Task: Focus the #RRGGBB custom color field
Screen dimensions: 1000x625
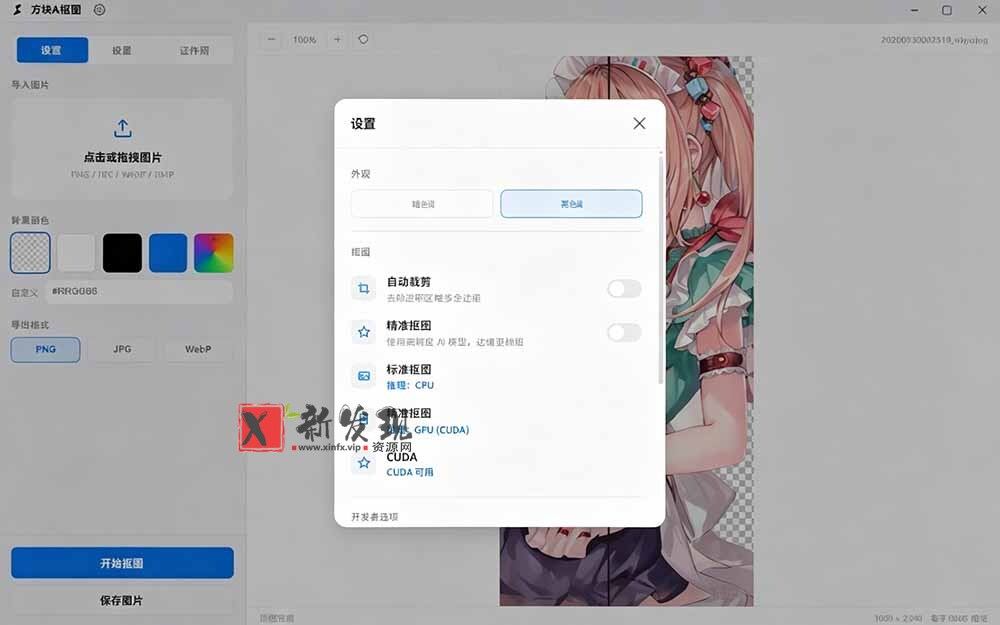Action: [139, 291]
